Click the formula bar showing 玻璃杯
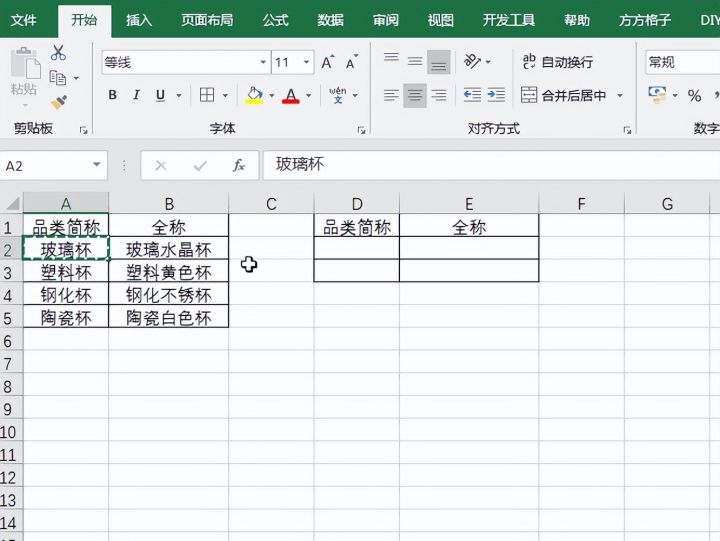This screenshot has width=720, height=541. [491, 165]
